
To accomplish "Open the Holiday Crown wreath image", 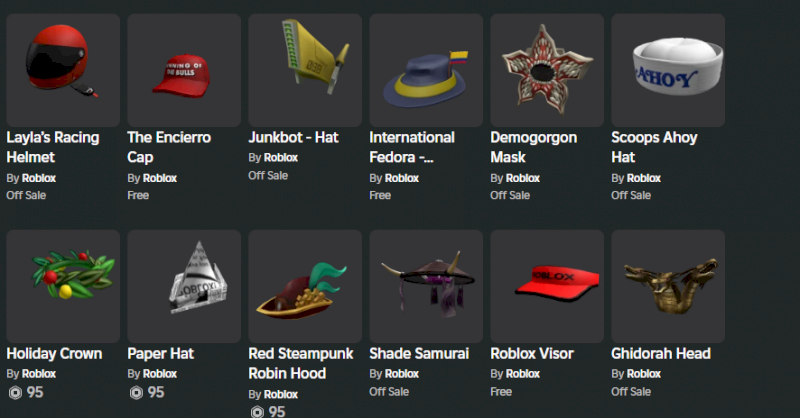I will pyautogui.click(x=63, y=286).
